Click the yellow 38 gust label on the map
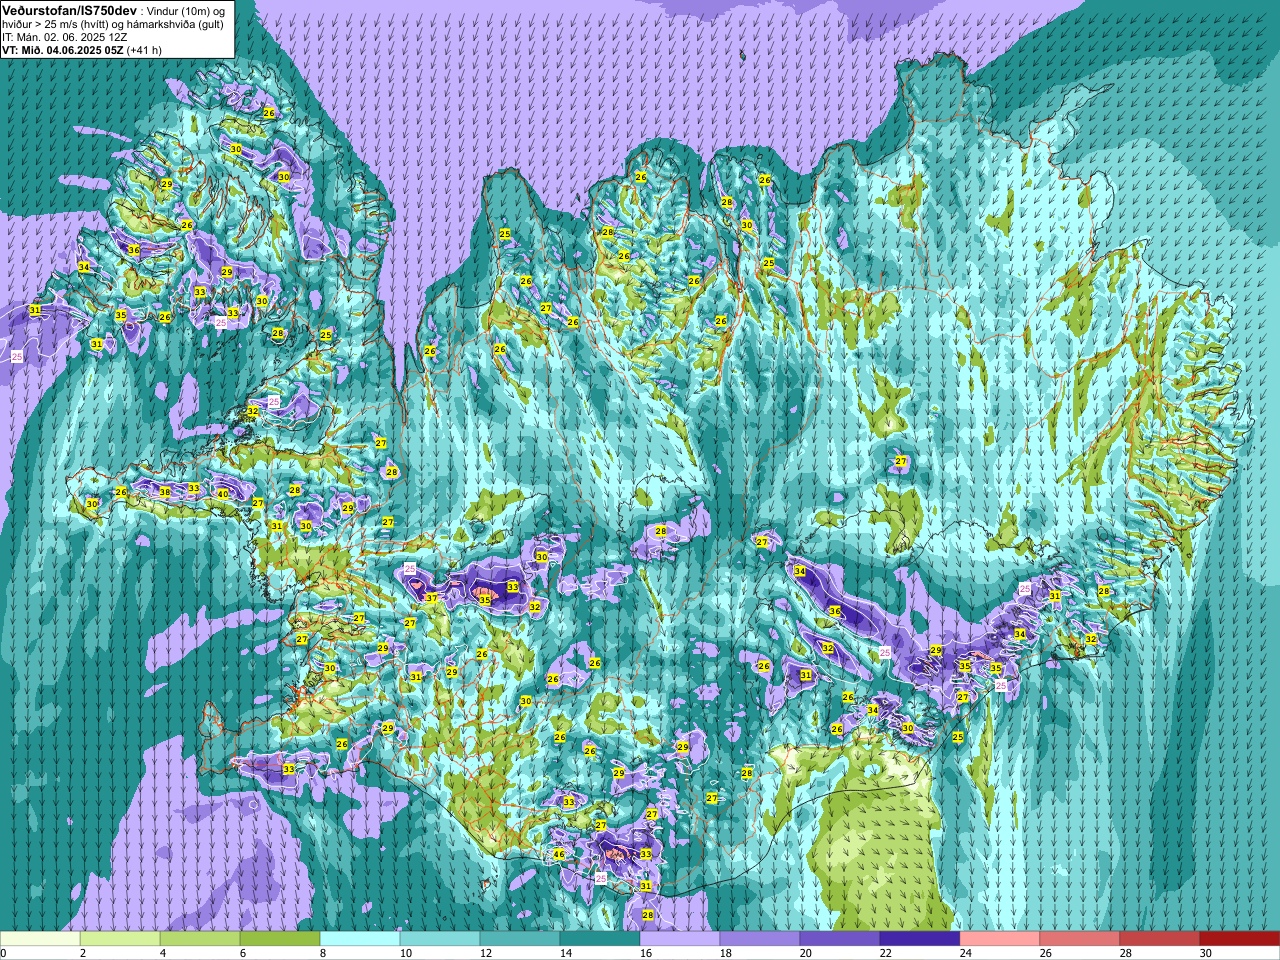This screenshot has height=960, width=1280. [x=165, y=492]
